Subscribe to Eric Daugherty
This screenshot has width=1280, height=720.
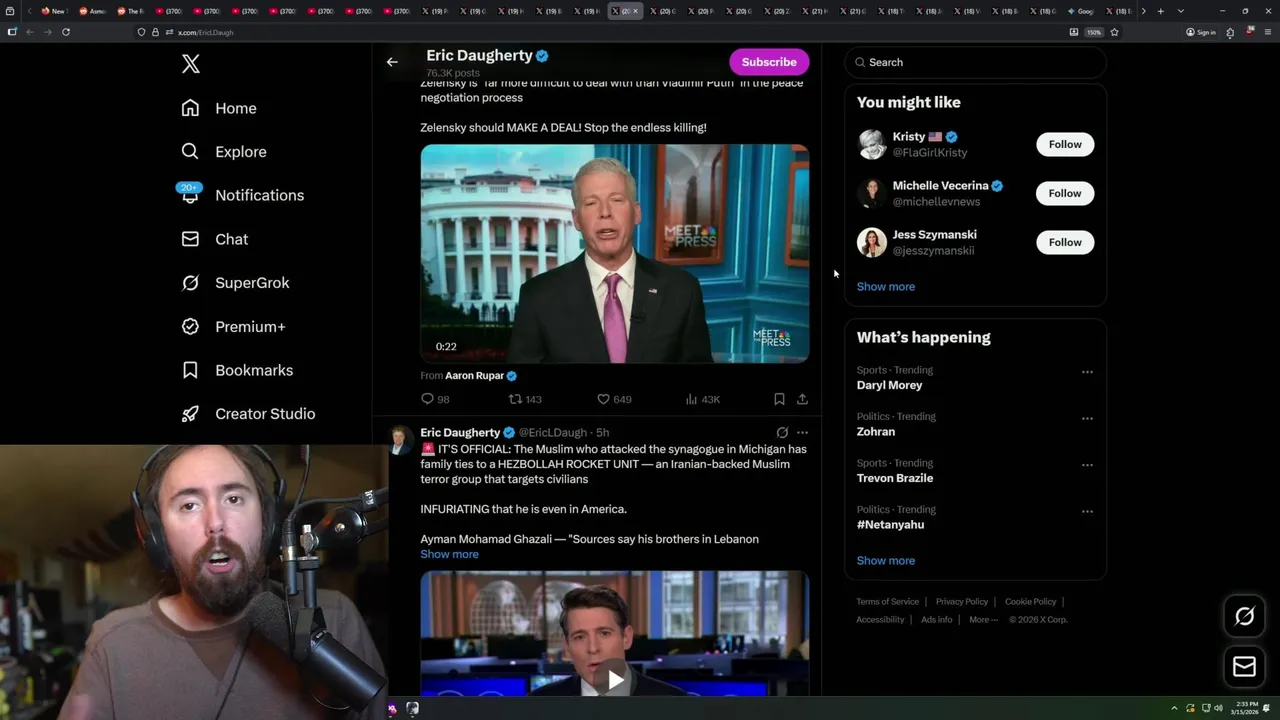[769, 62]
